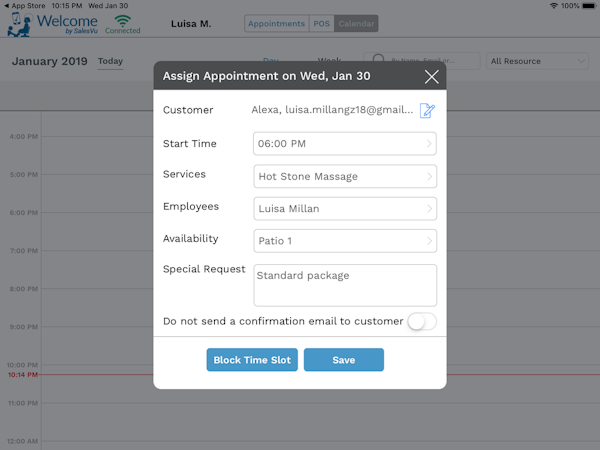Image resolution: width=600 pixels, height=450 pixels.
Task: Click the Special Request text field
Action: [345, 285]
